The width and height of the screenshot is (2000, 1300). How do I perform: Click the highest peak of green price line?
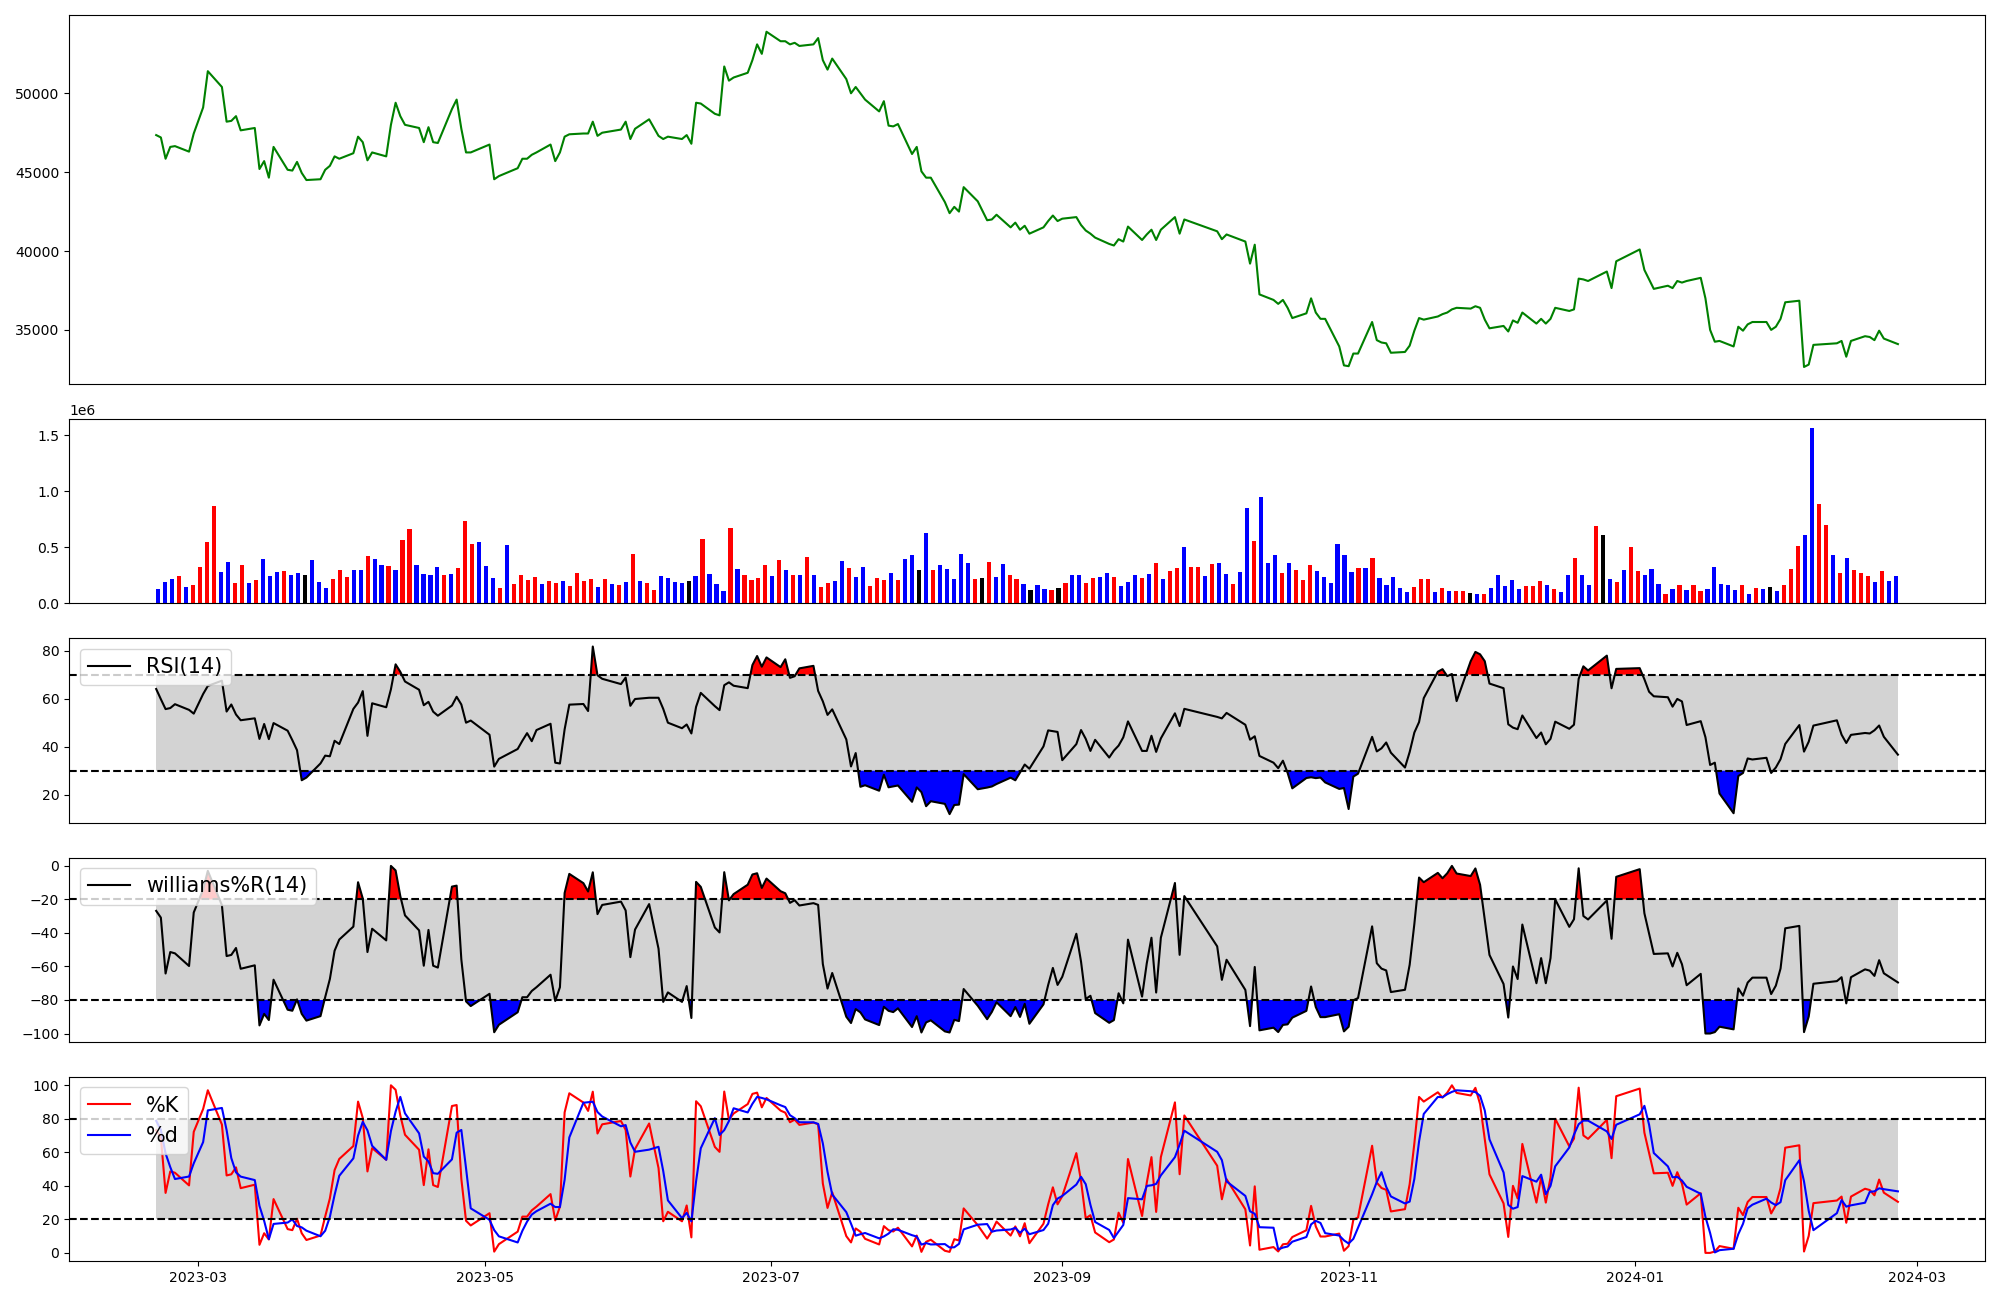[766, 33]
